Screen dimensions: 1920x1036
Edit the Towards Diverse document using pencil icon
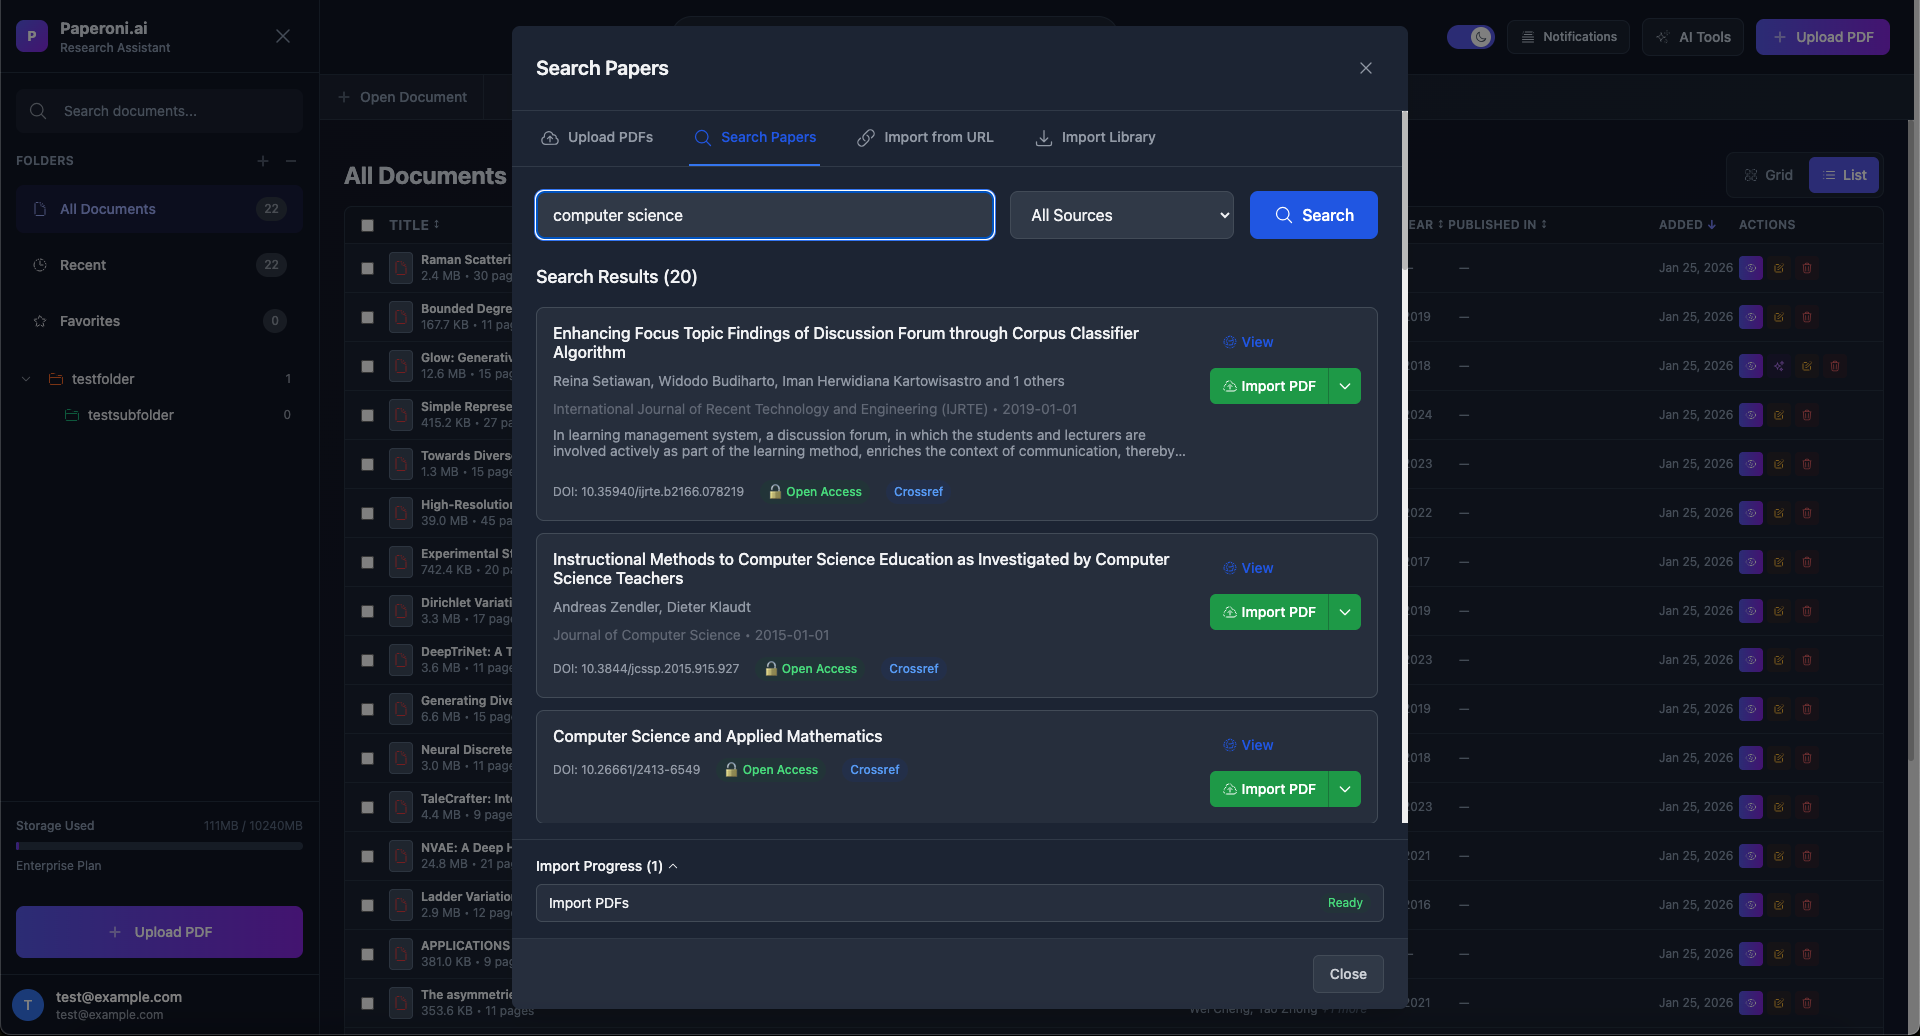(1779, 463)
